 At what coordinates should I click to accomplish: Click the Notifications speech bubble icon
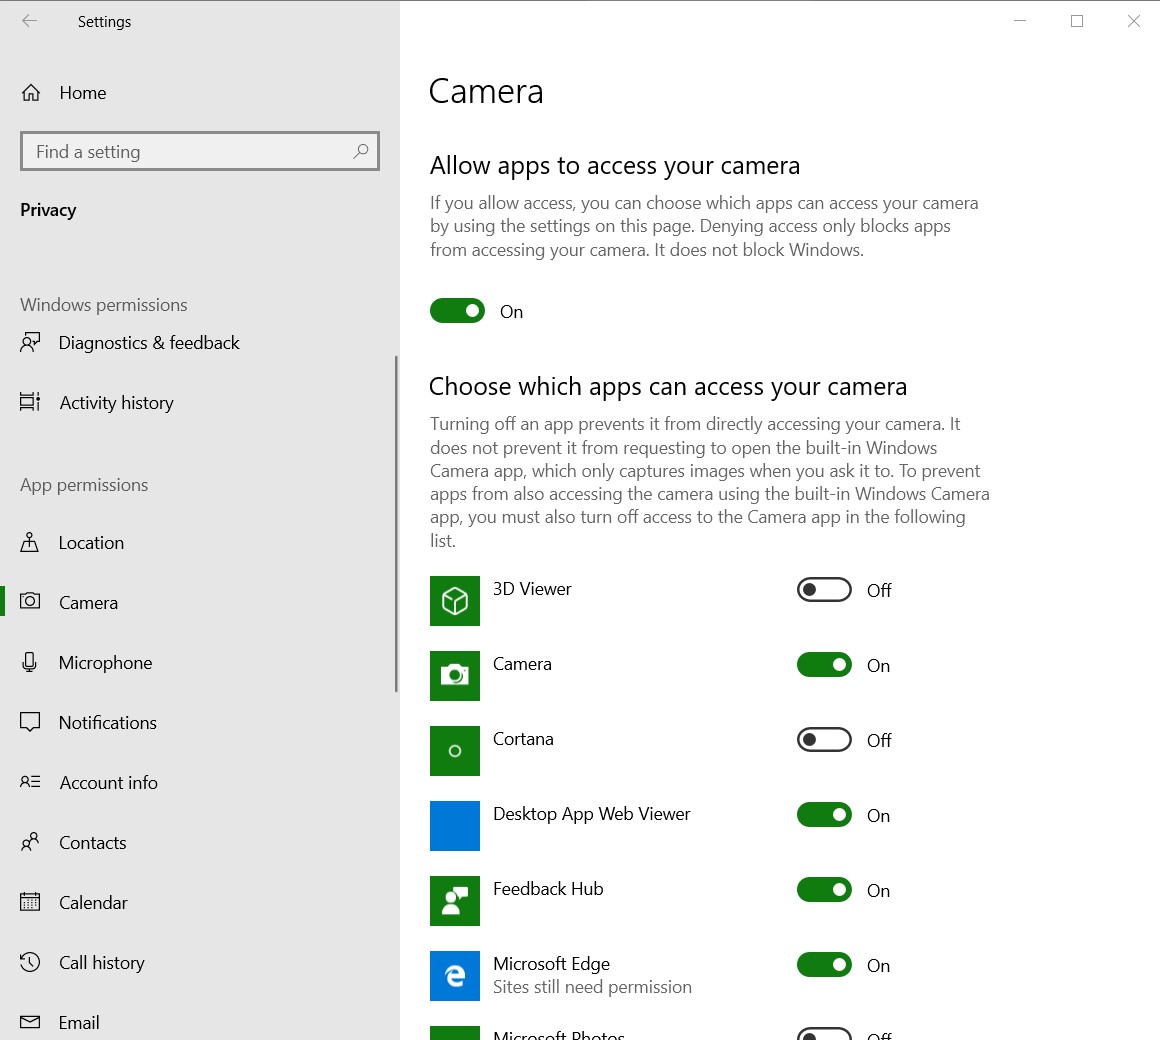click(30, 722)
